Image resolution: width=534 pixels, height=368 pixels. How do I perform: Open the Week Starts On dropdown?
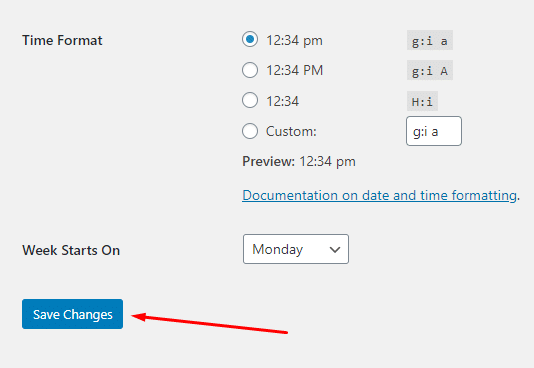pyautogui.click(x=296, y=249)
